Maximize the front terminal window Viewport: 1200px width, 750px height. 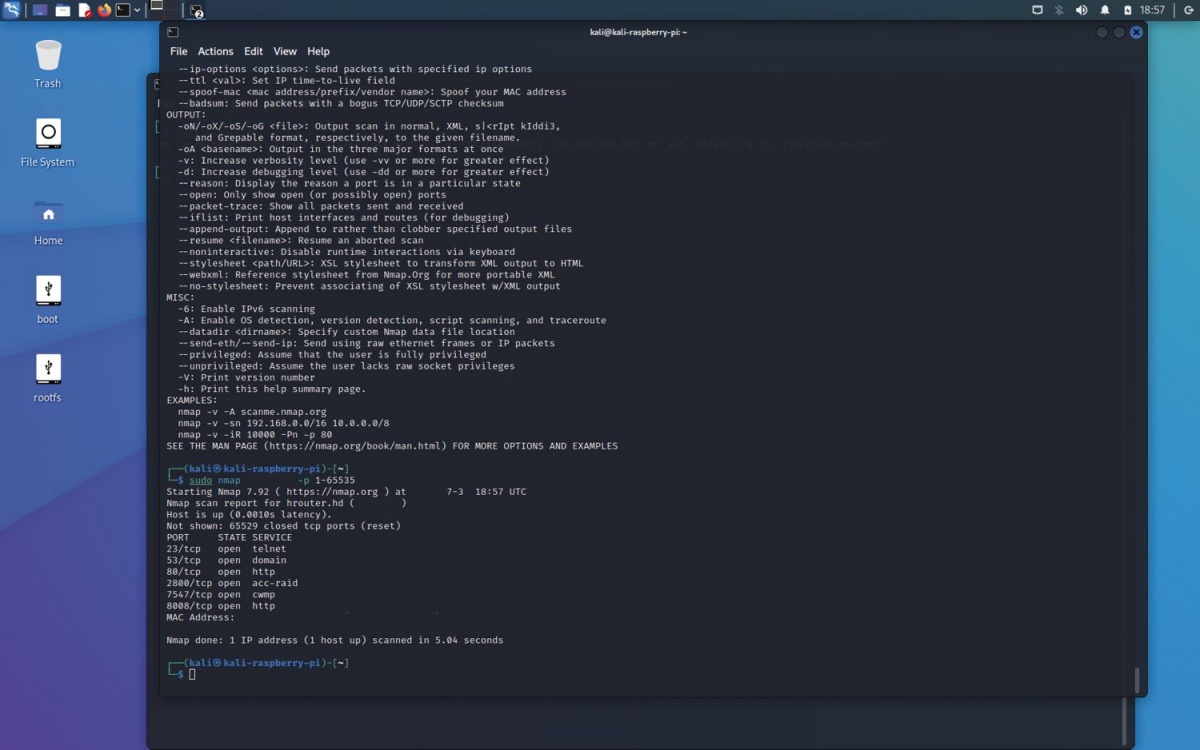coord(1119,32)
